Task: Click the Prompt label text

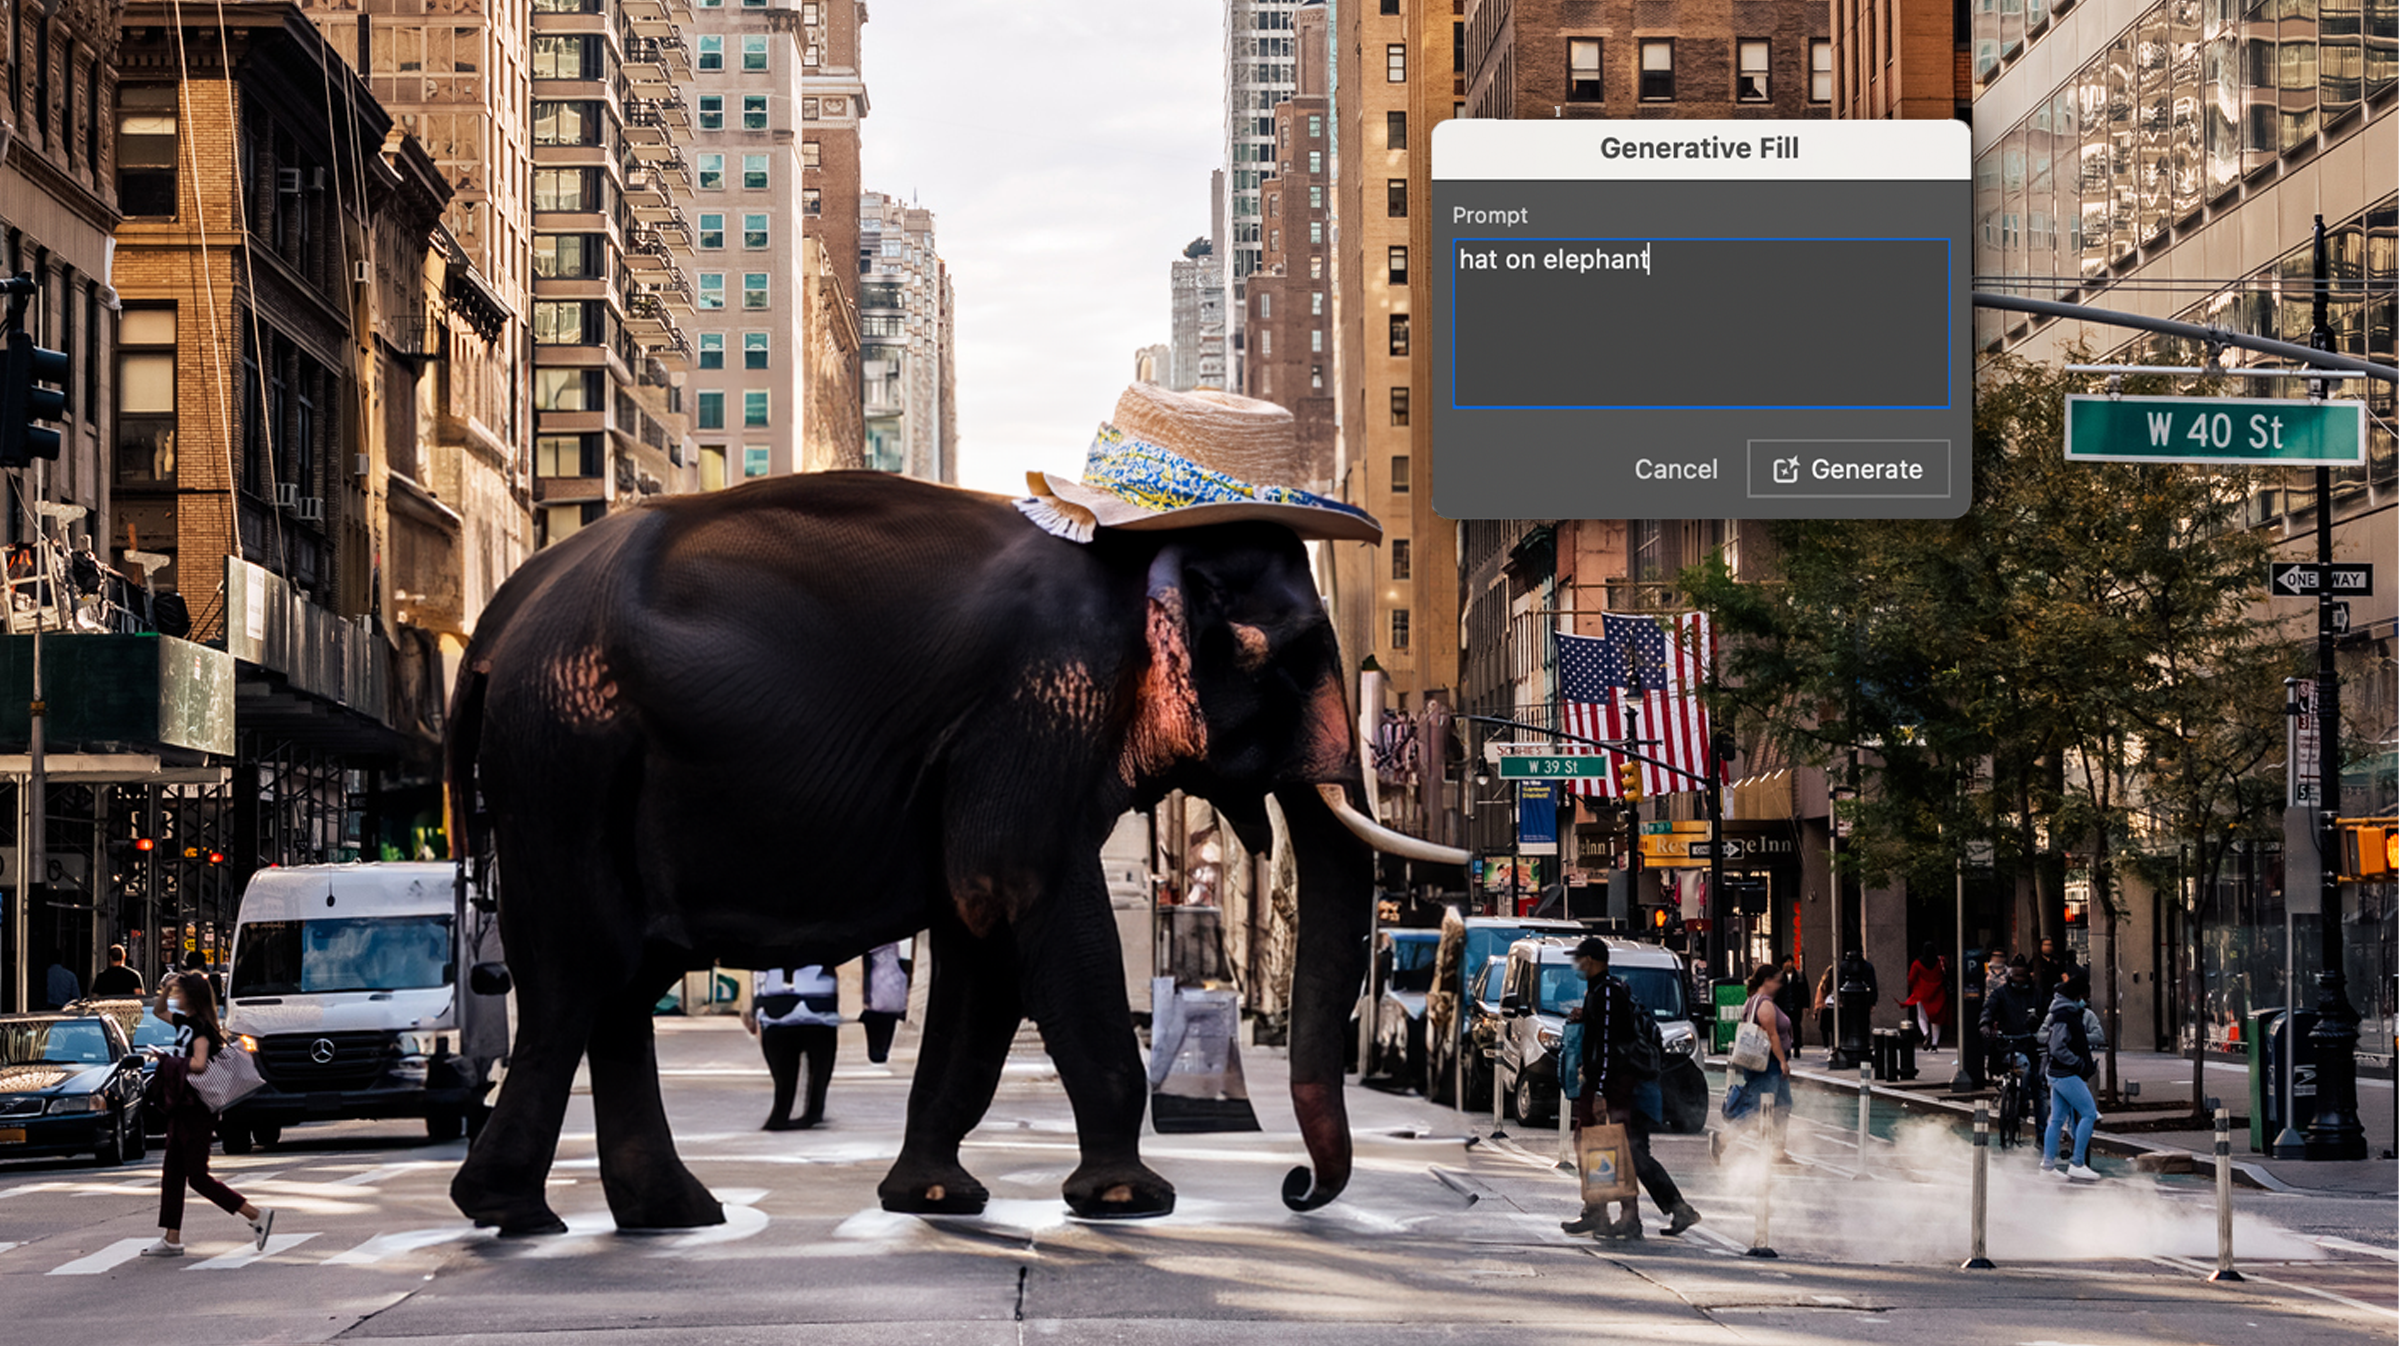Action: tap(1489, 215)
